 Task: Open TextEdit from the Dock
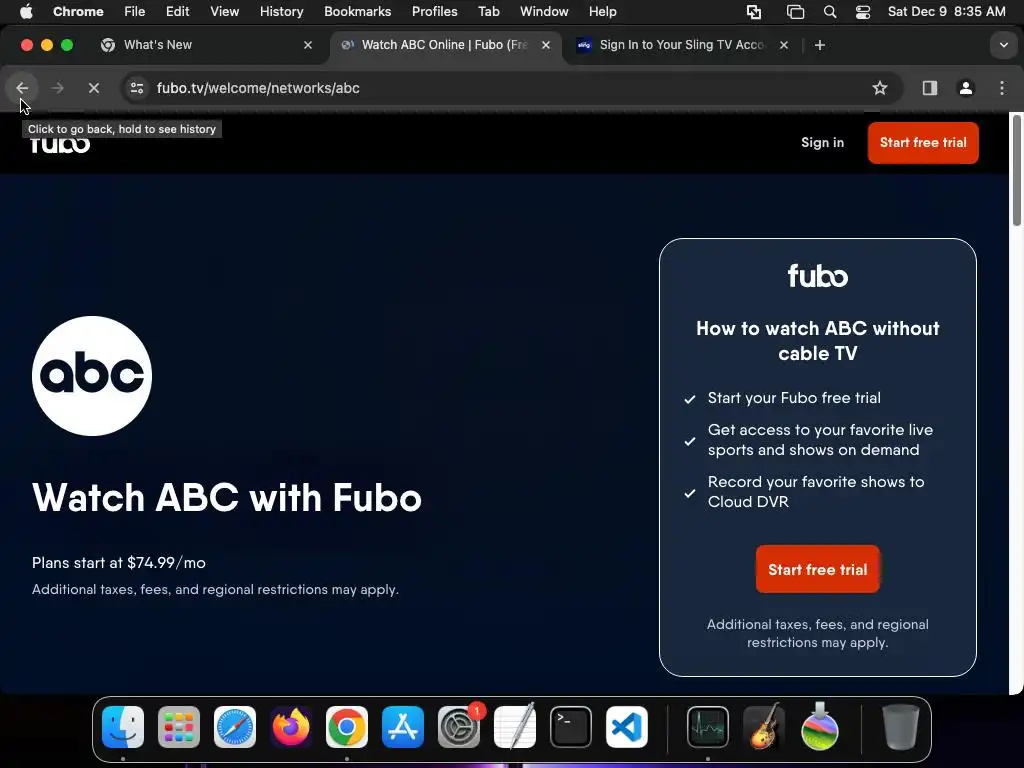point(515,727)
